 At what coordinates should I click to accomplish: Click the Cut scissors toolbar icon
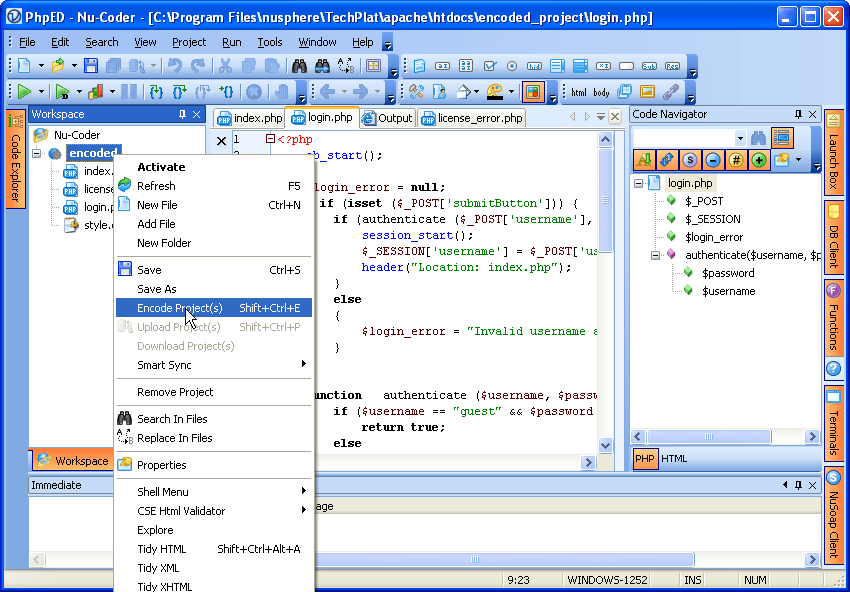225,66
